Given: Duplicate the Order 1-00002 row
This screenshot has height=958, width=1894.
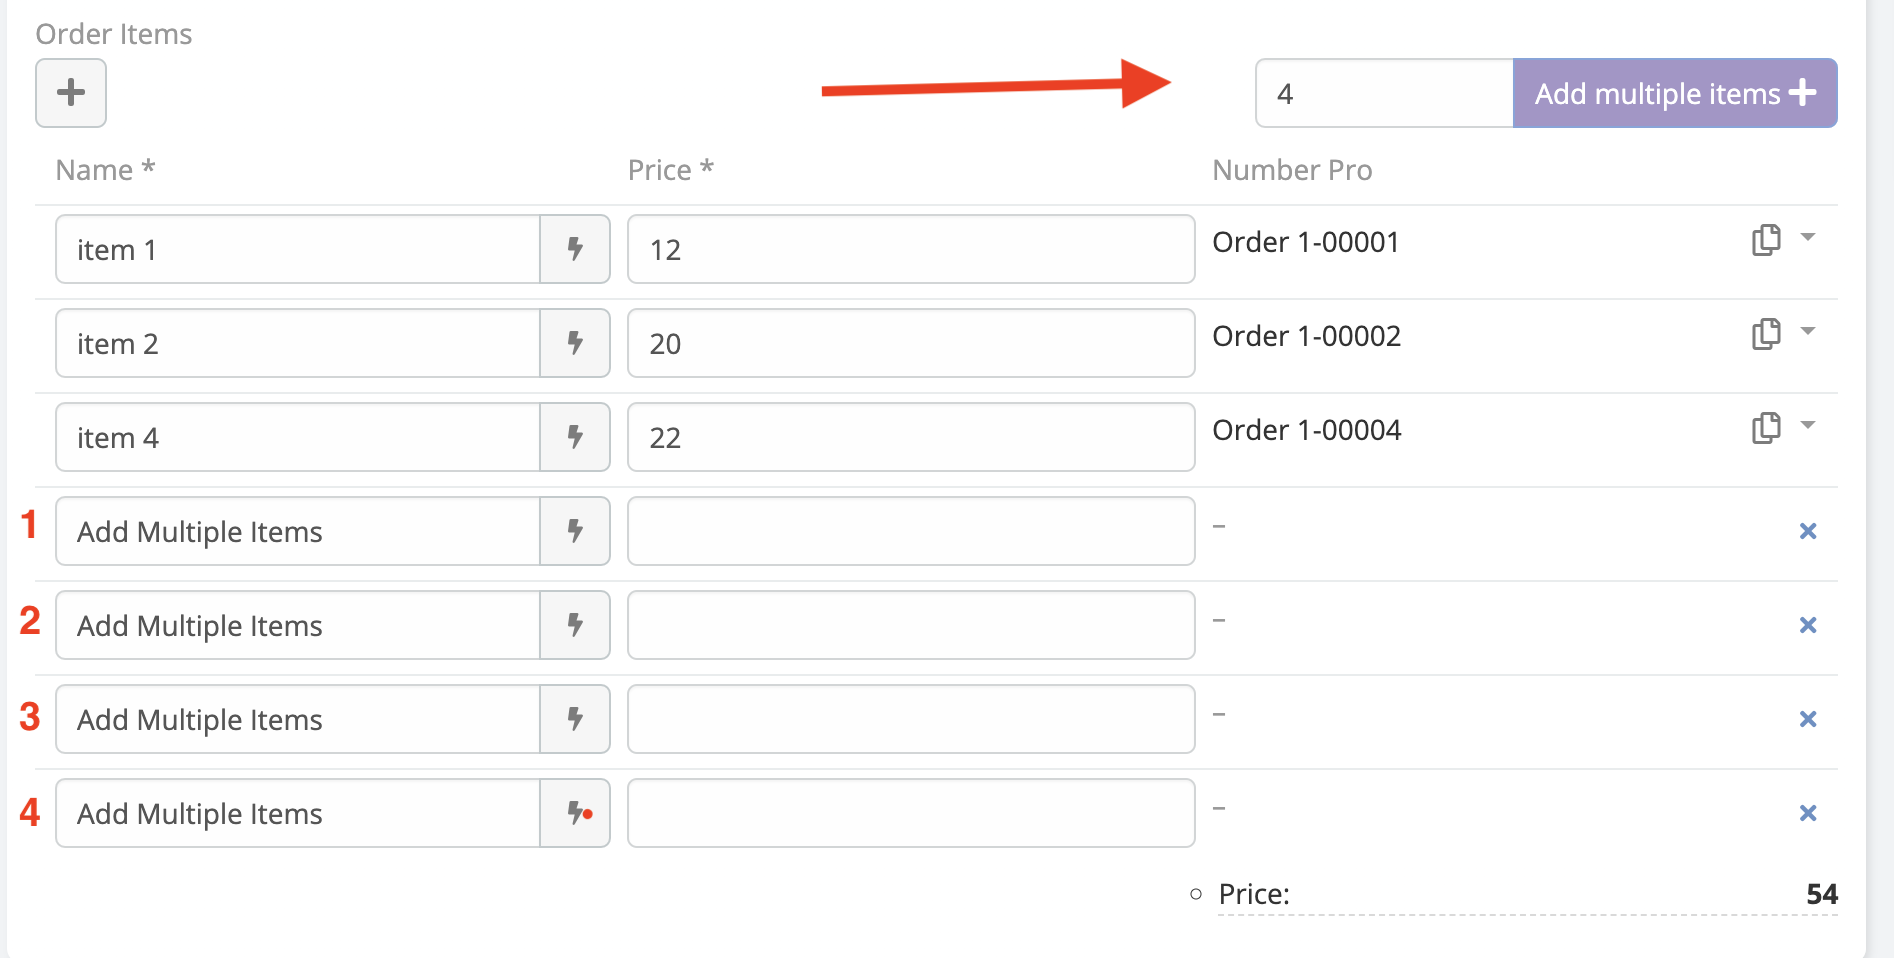Looking at the screenshot, I should [1766, 334].
